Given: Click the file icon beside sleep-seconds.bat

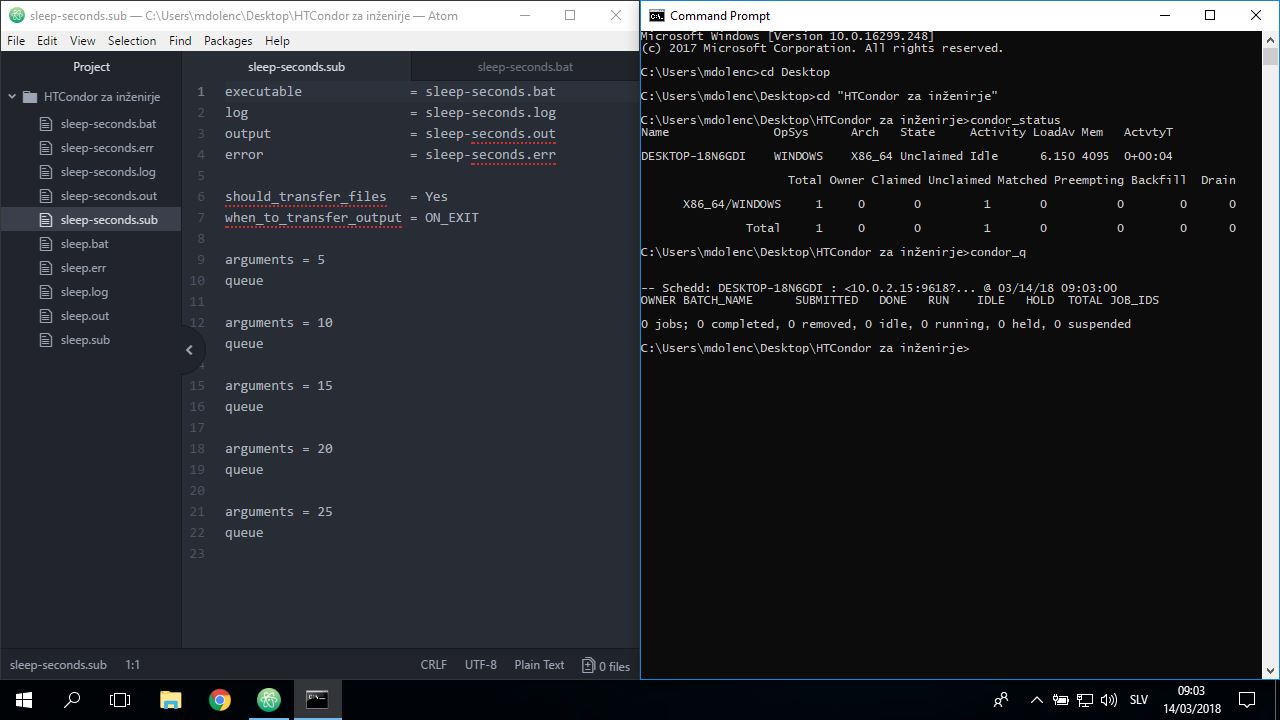Looking at the screenshot, I should click(x=45, y=124).
